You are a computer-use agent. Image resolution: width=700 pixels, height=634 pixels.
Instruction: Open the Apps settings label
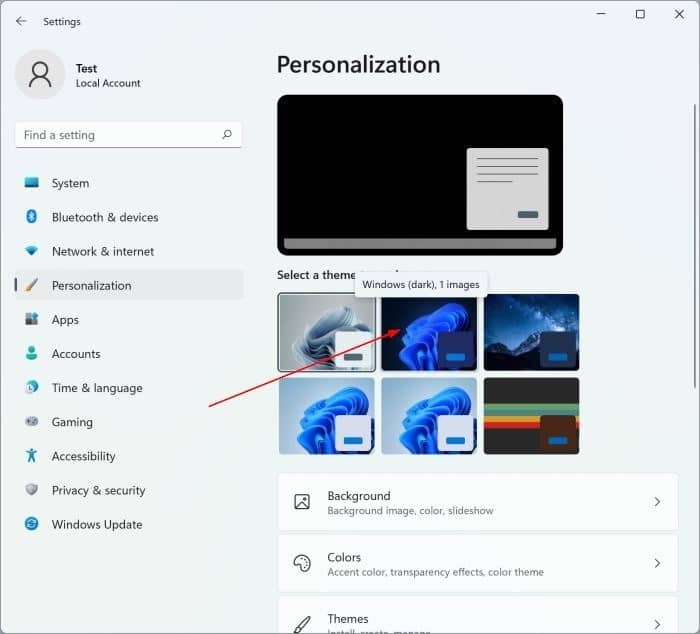[65, 320]
